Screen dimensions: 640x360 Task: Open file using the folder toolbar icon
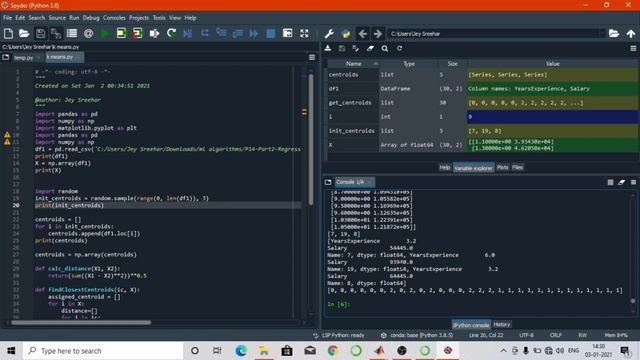coord(24,33)
